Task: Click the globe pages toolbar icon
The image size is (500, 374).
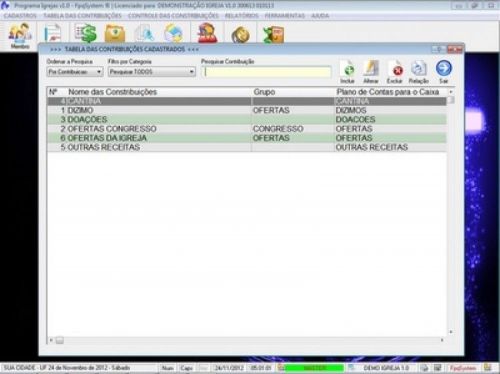Action: (173, 33)
